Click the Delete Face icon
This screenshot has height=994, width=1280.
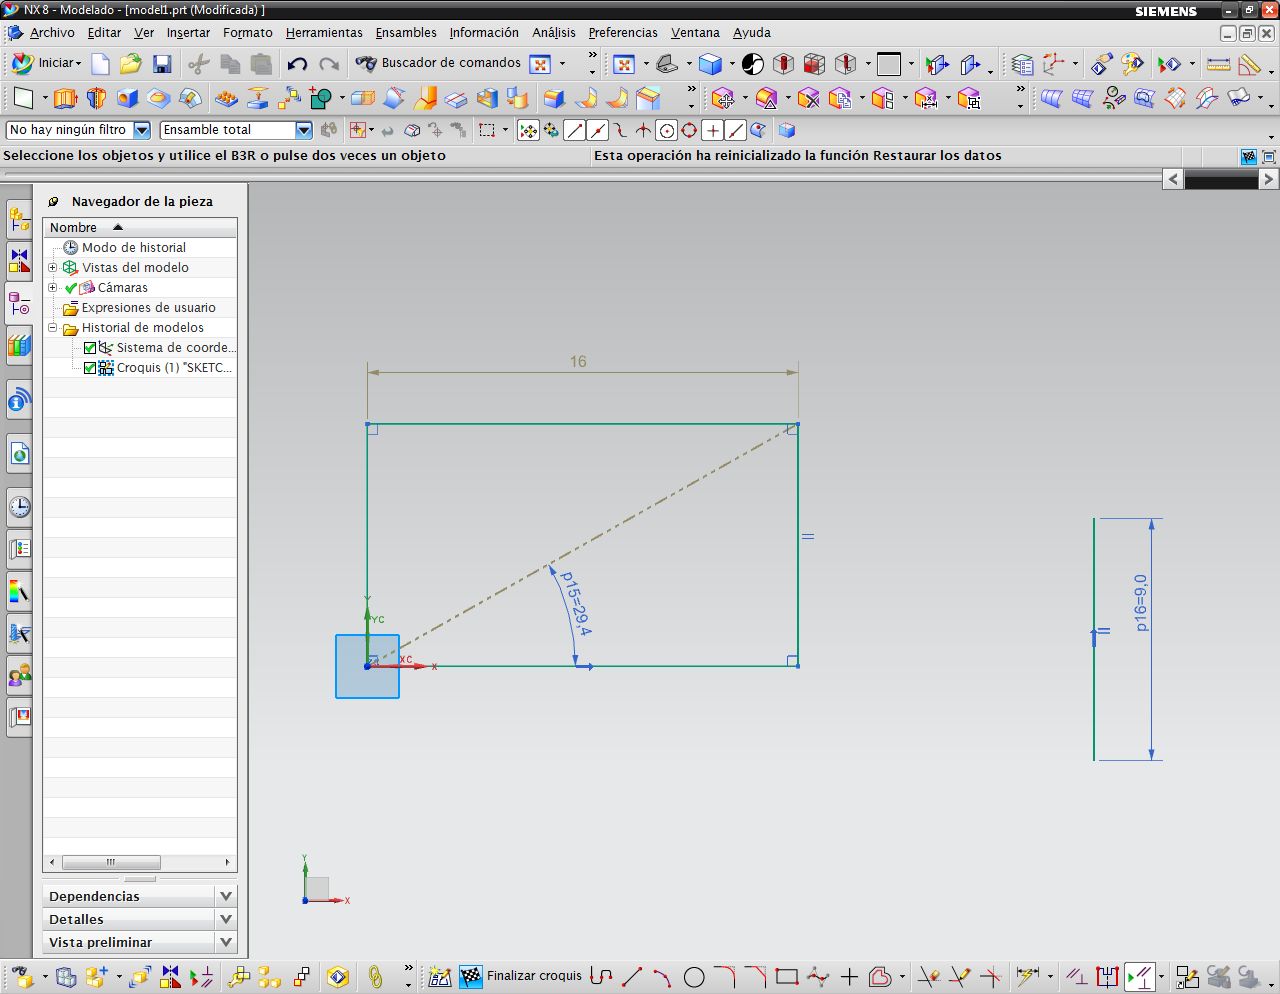[809, 98]
